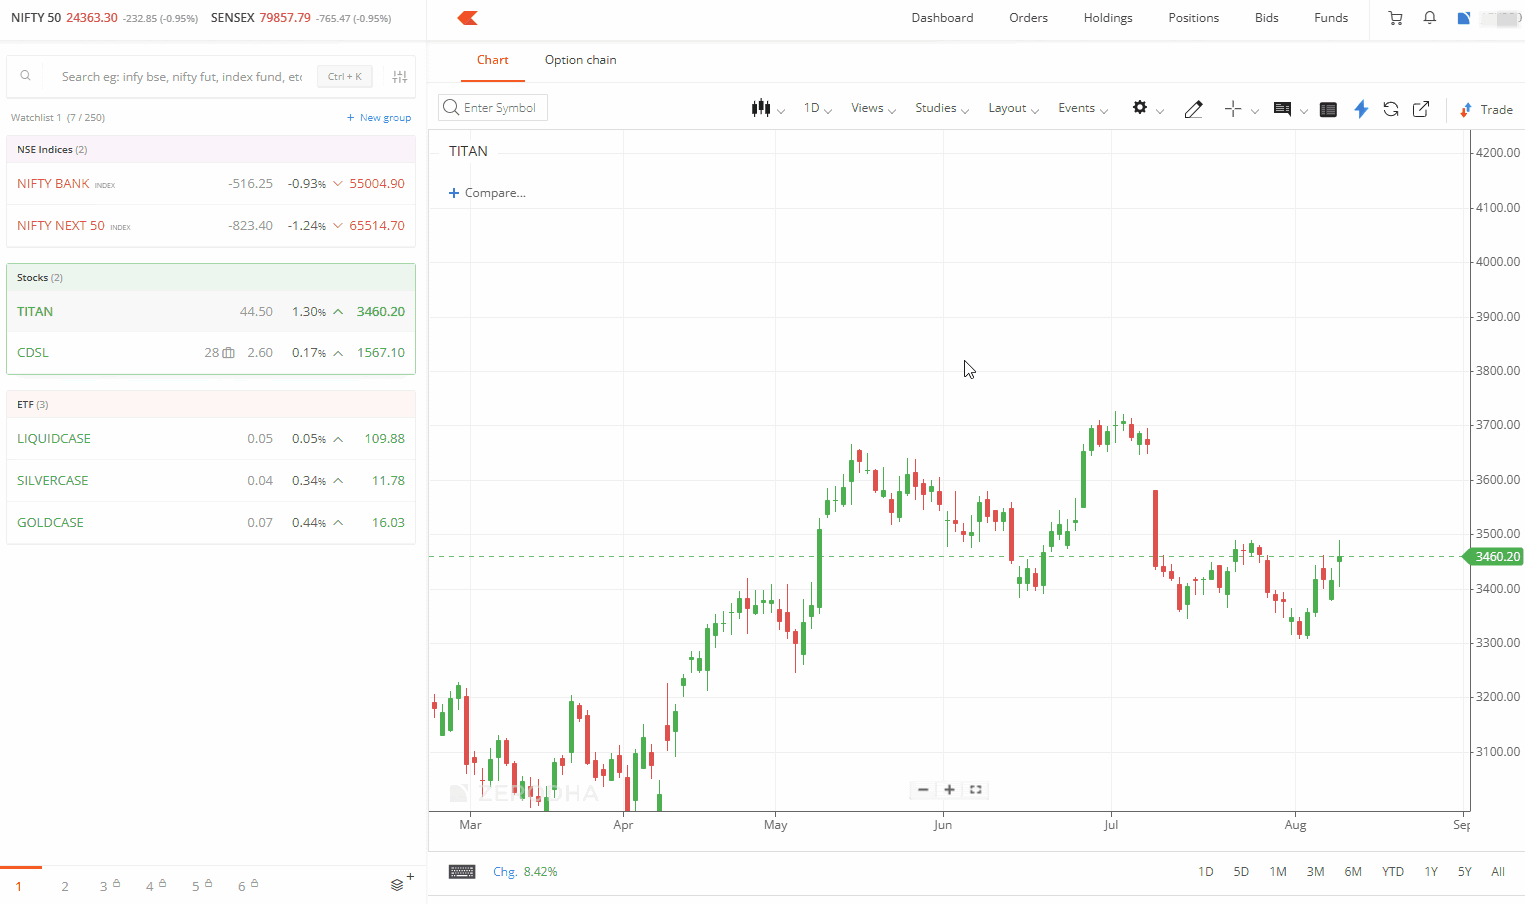Open the notifications bell
1525x904 pixels.
coord(1430,18)
